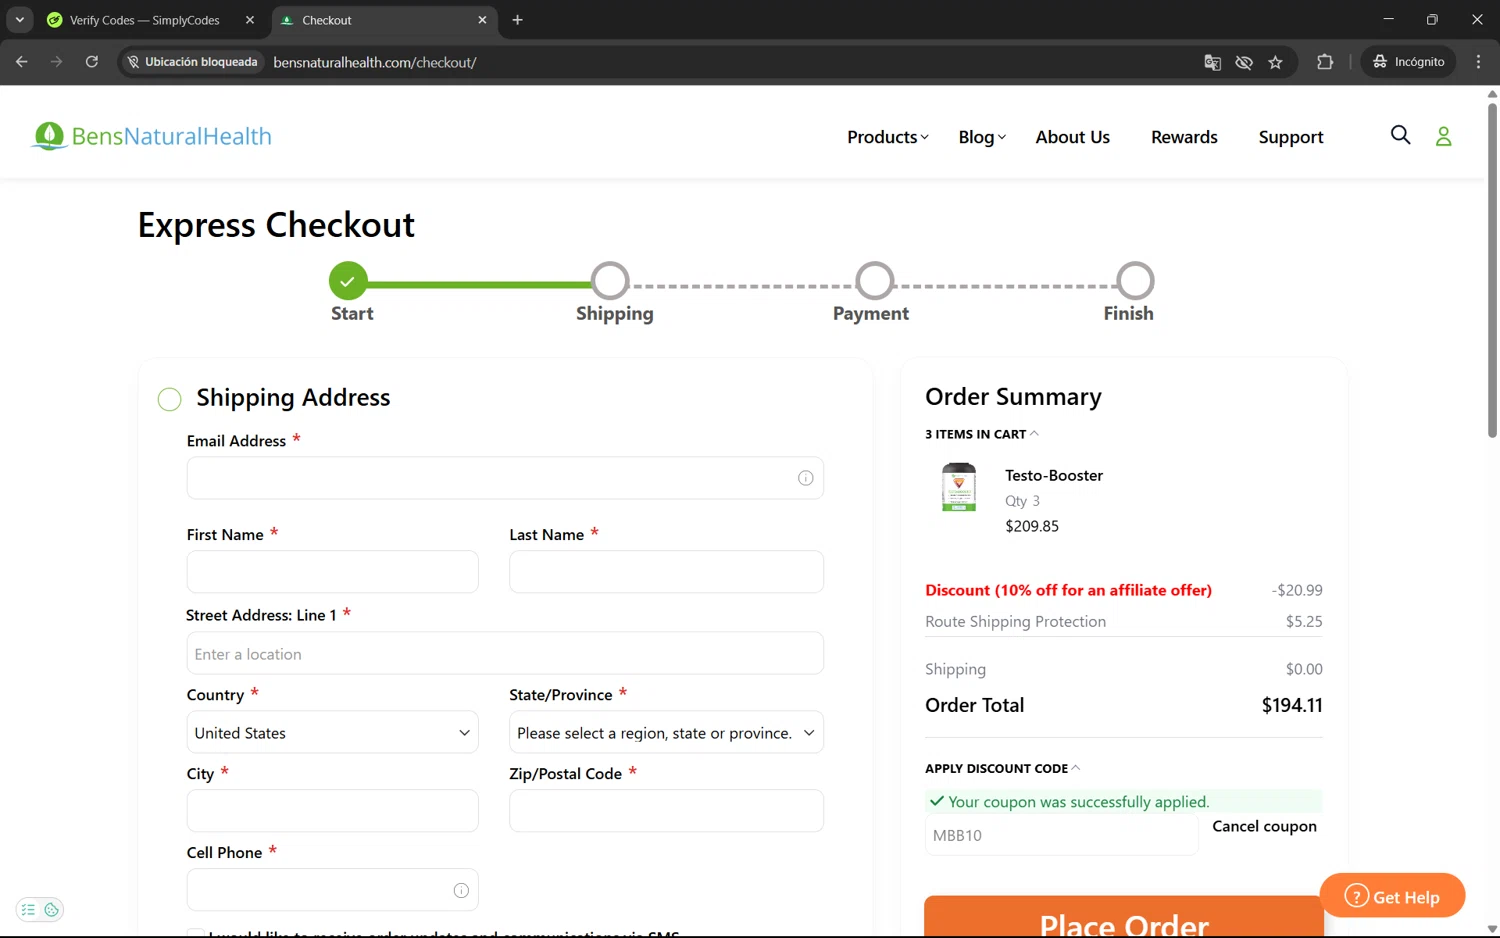Open the Country dropdown
Image resolution: width=1500 pixels, height=938 pixels.
pos(332,732)
